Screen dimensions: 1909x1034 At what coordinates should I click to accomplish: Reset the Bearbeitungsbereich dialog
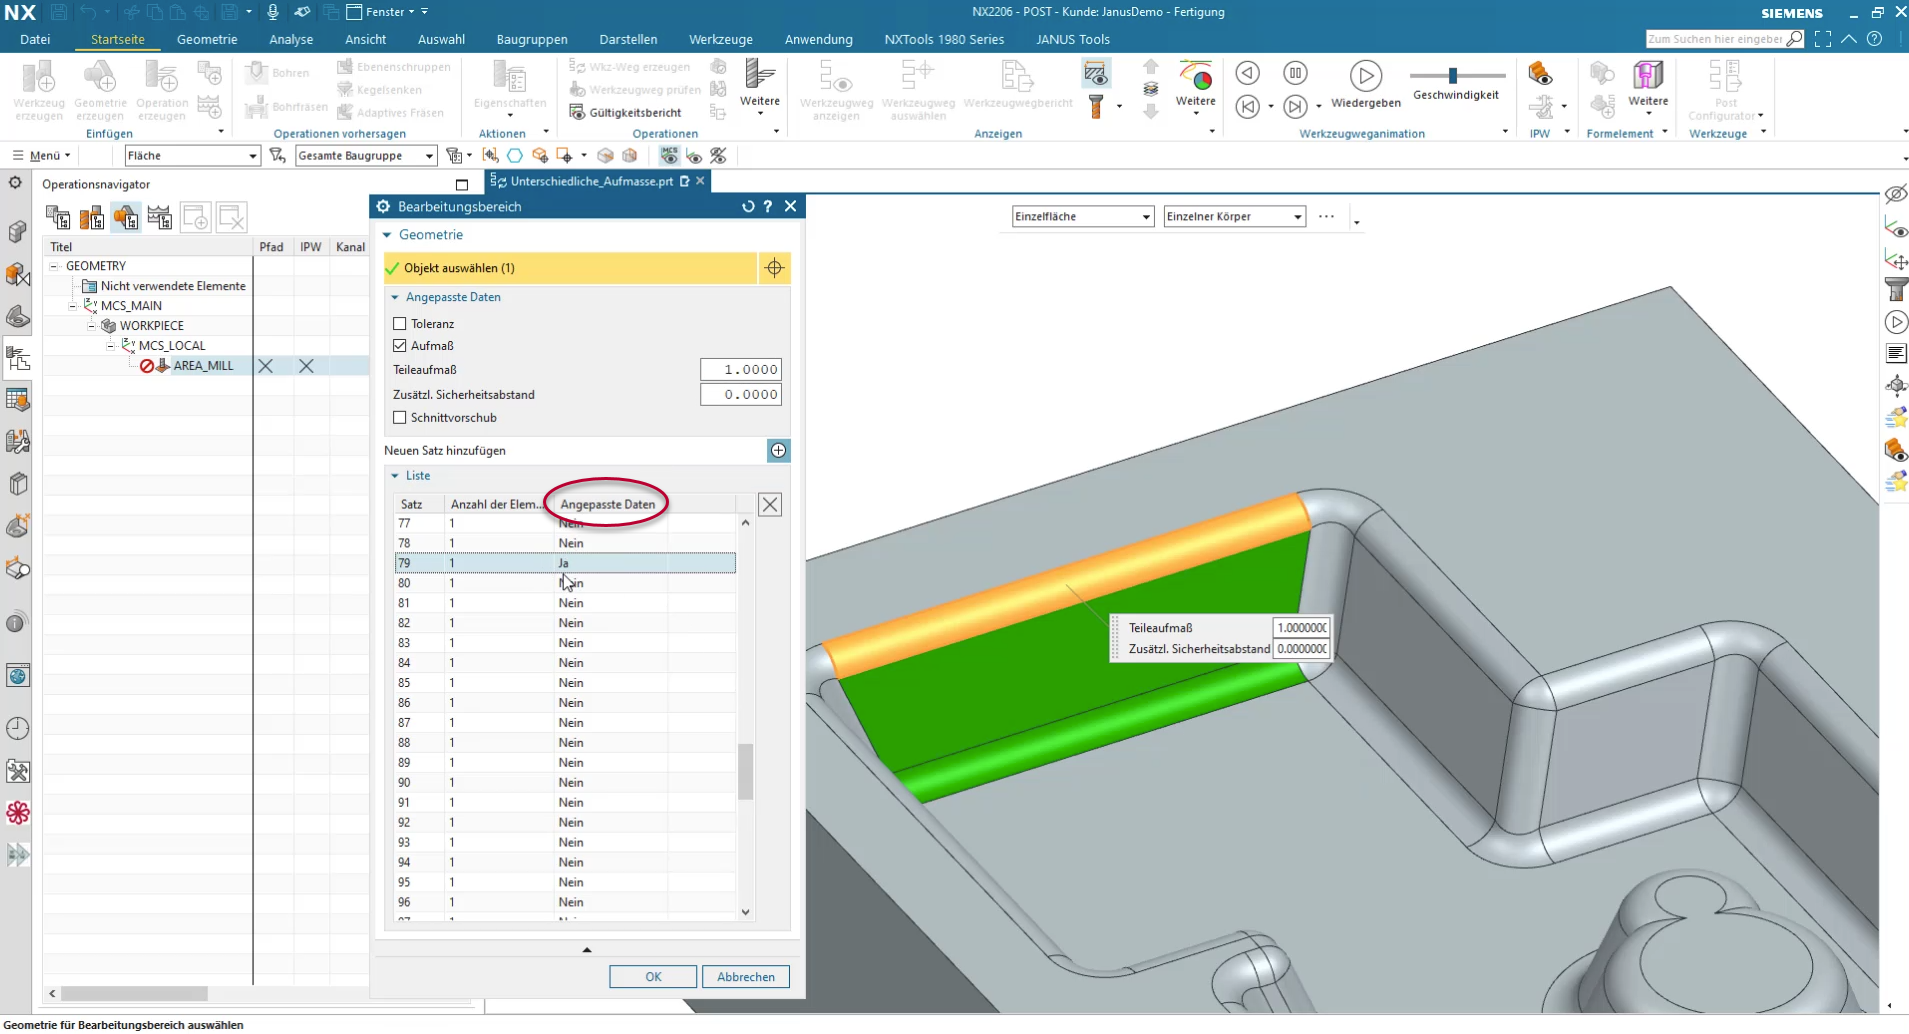748,207
